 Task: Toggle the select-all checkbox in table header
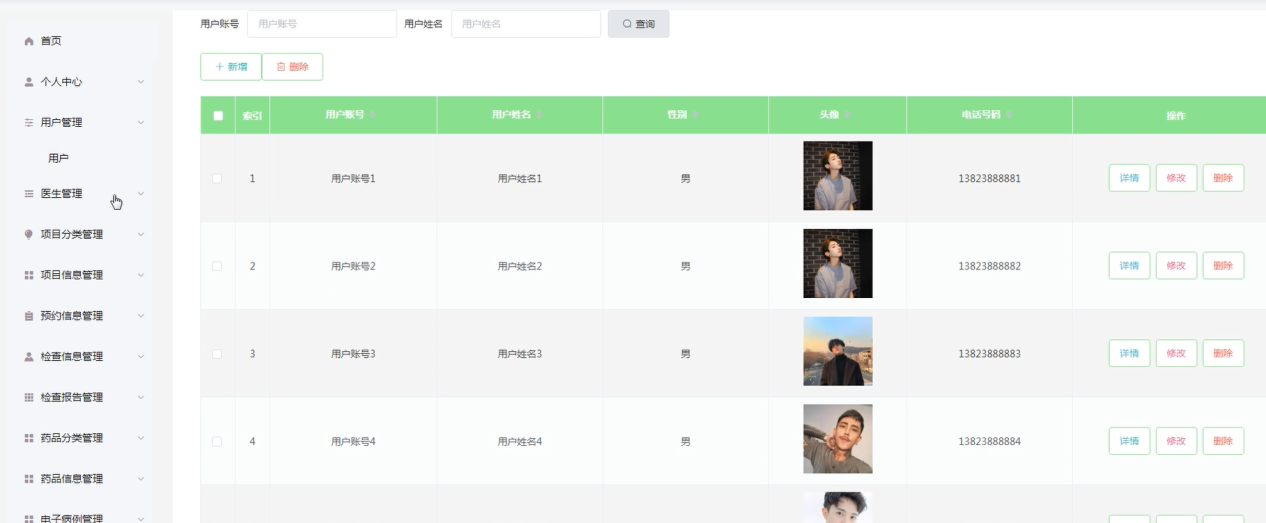pyautogui.click(x=218, y=116)
